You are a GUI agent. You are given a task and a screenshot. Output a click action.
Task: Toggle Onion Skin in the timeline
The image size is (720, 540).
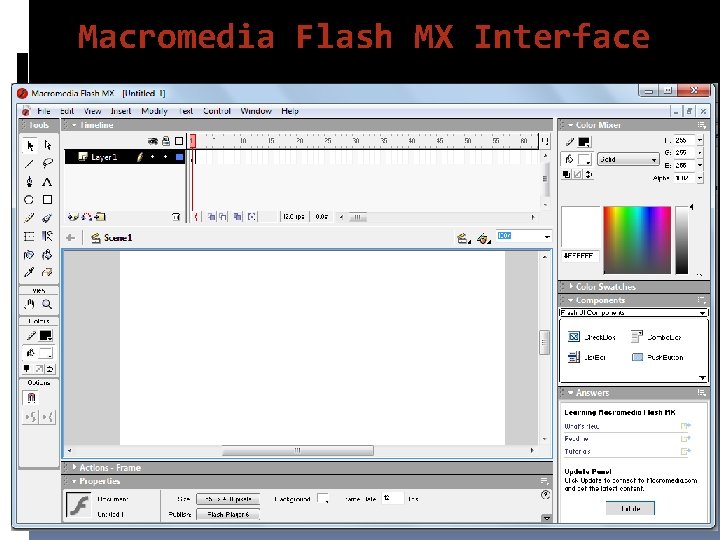211,216
